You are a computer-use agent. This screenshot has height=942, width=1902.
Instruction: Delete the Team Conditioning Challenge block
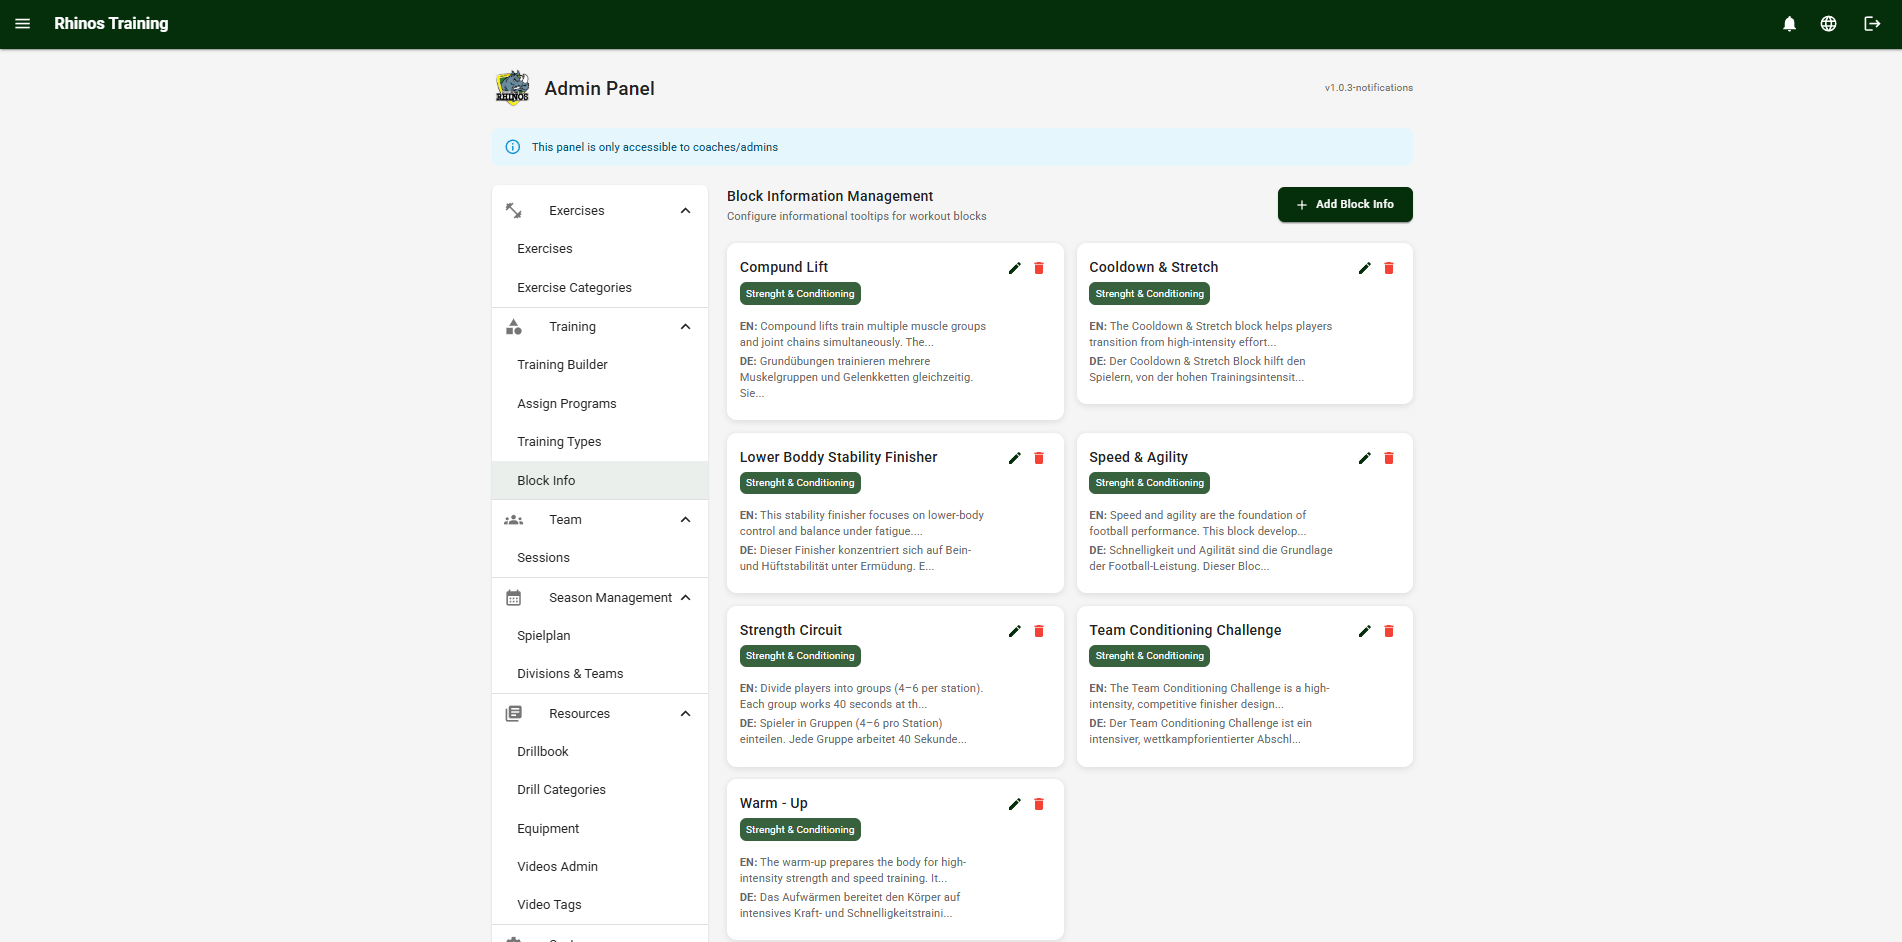[x=1389, y=631]
